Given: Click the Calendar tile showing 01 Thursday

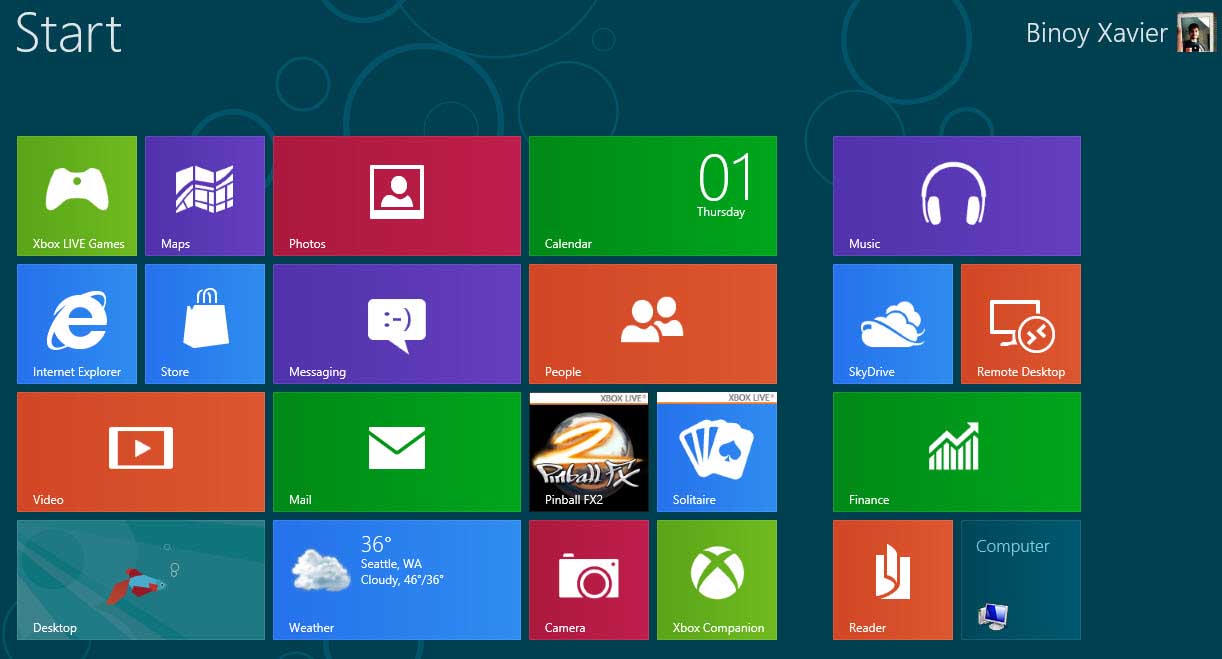Looking at the screenshot, I should point(652,196).
